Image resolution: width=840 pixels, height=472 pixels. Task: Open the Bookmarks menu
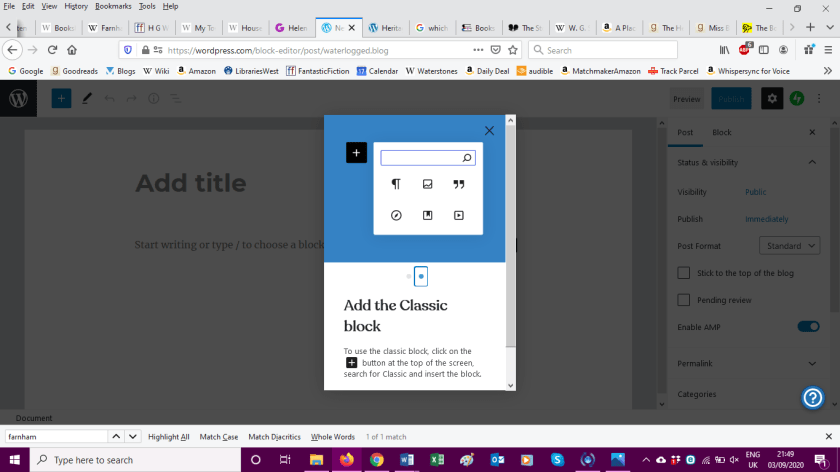(112, 6)
